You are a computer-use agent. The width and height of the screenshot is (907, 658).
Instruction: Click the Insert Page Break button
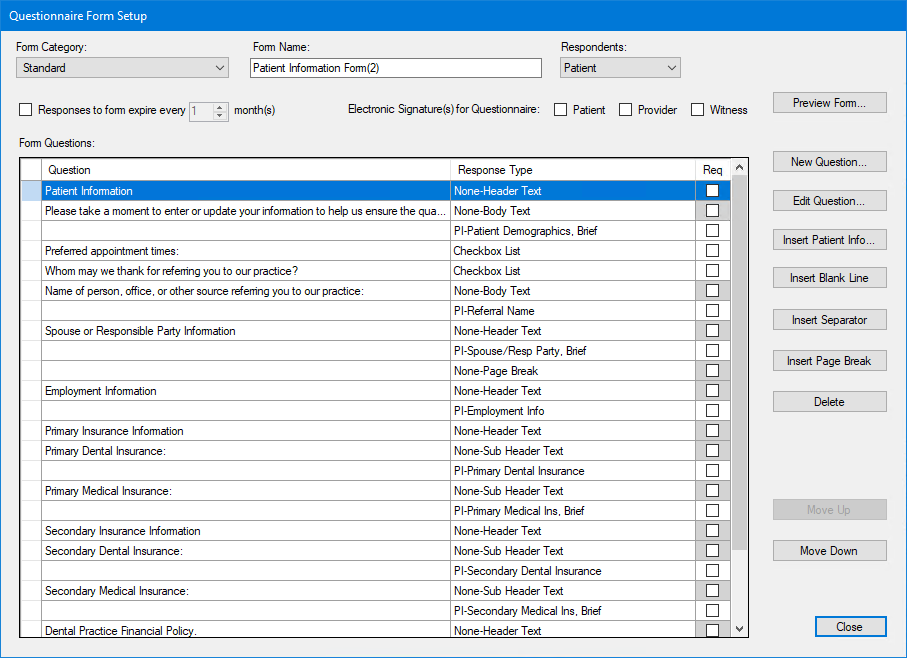(829, 361)
